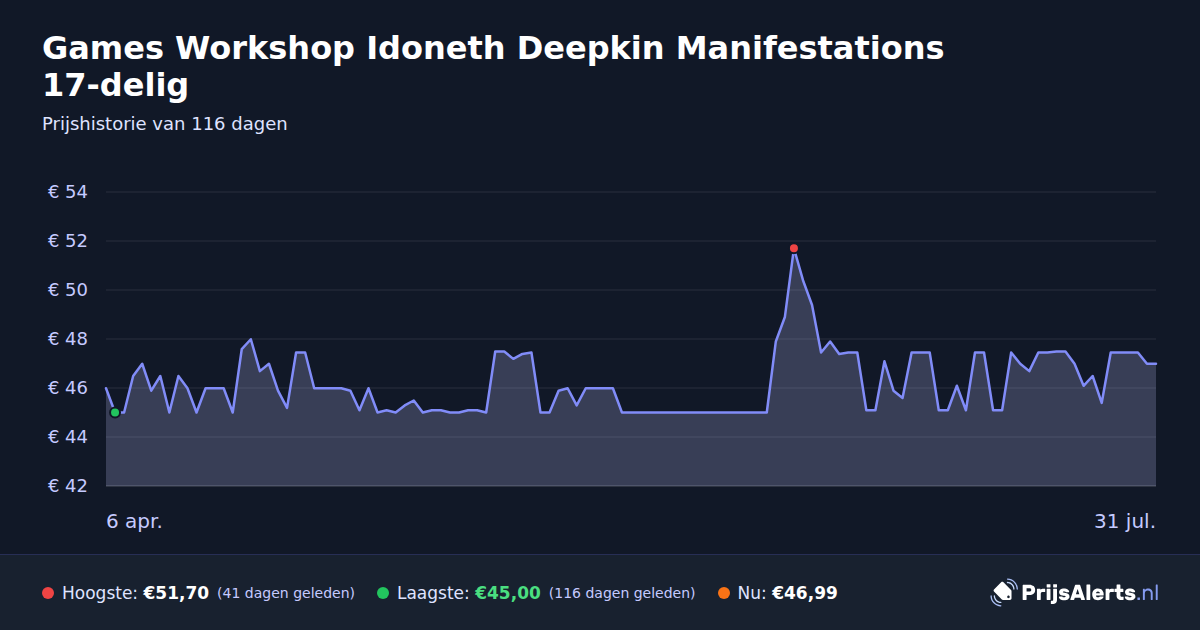Click the highest price value €51,70
Screen dimensions: 1200x630
tap(176, 593)
